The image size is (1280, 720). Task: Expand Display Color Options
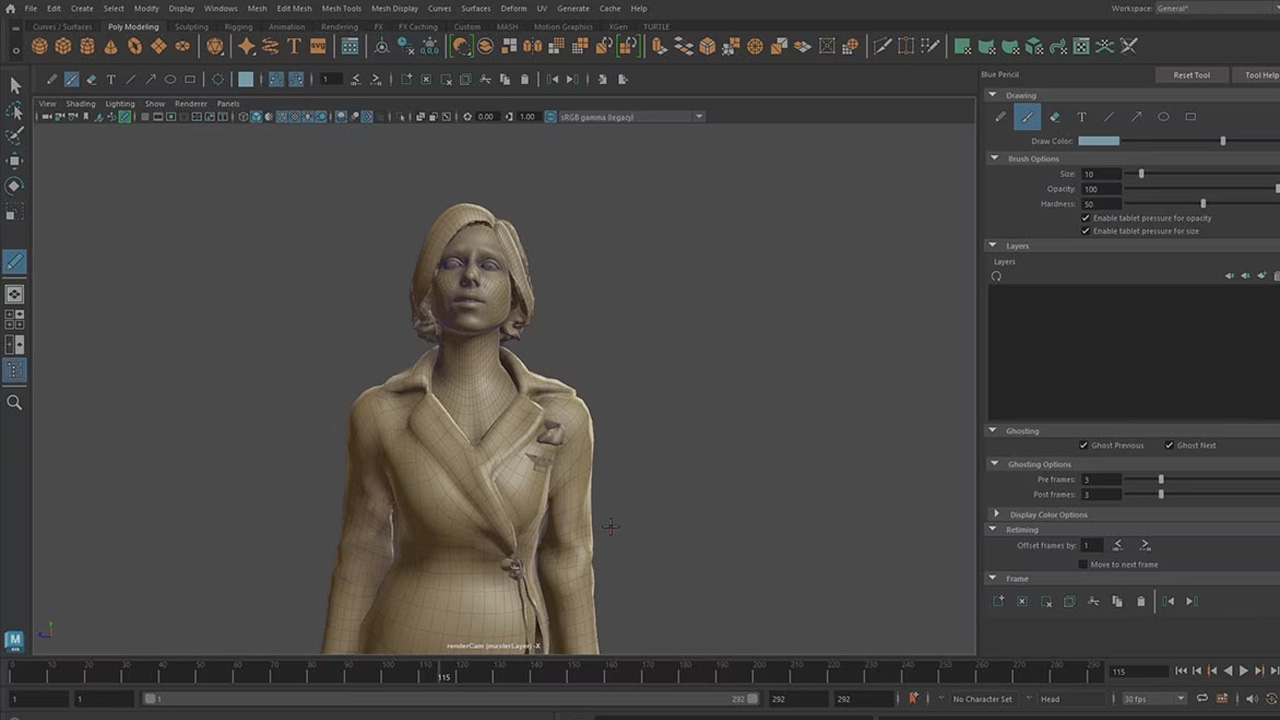click(996, 514)
